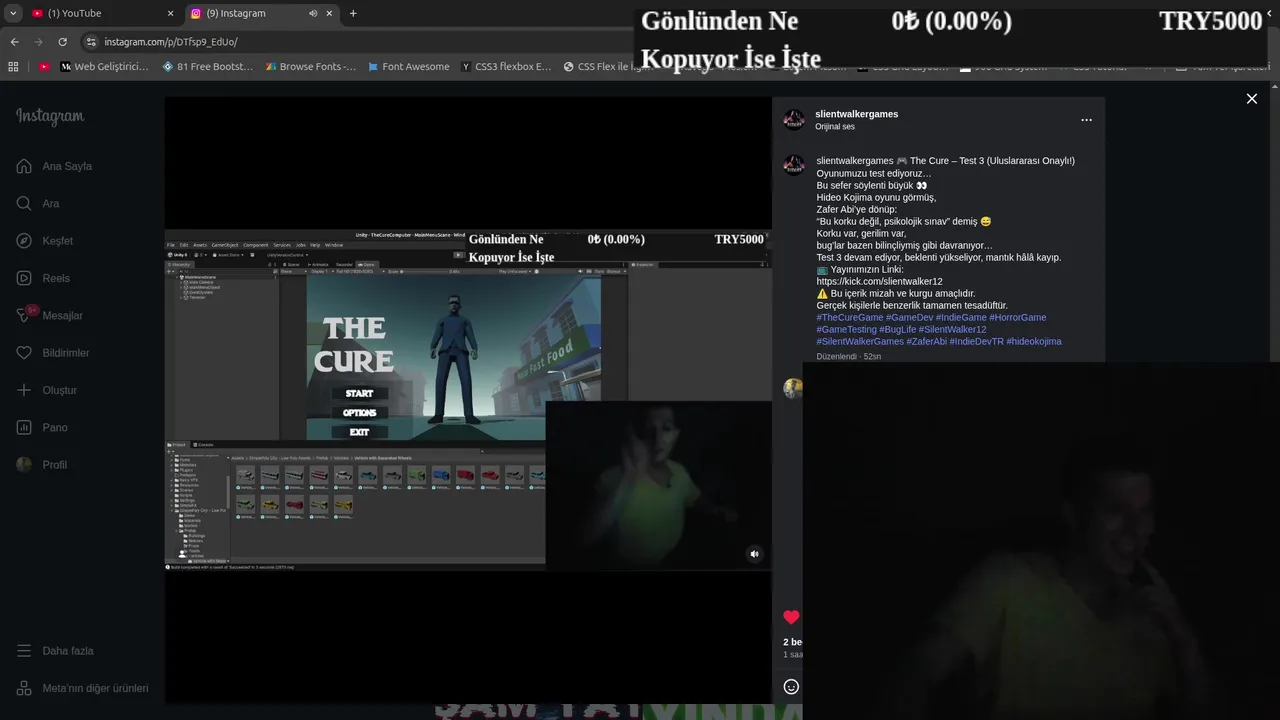1280x720 pixels.
Task: Open Ara search in the sidebar
Action: click(38, 203)
